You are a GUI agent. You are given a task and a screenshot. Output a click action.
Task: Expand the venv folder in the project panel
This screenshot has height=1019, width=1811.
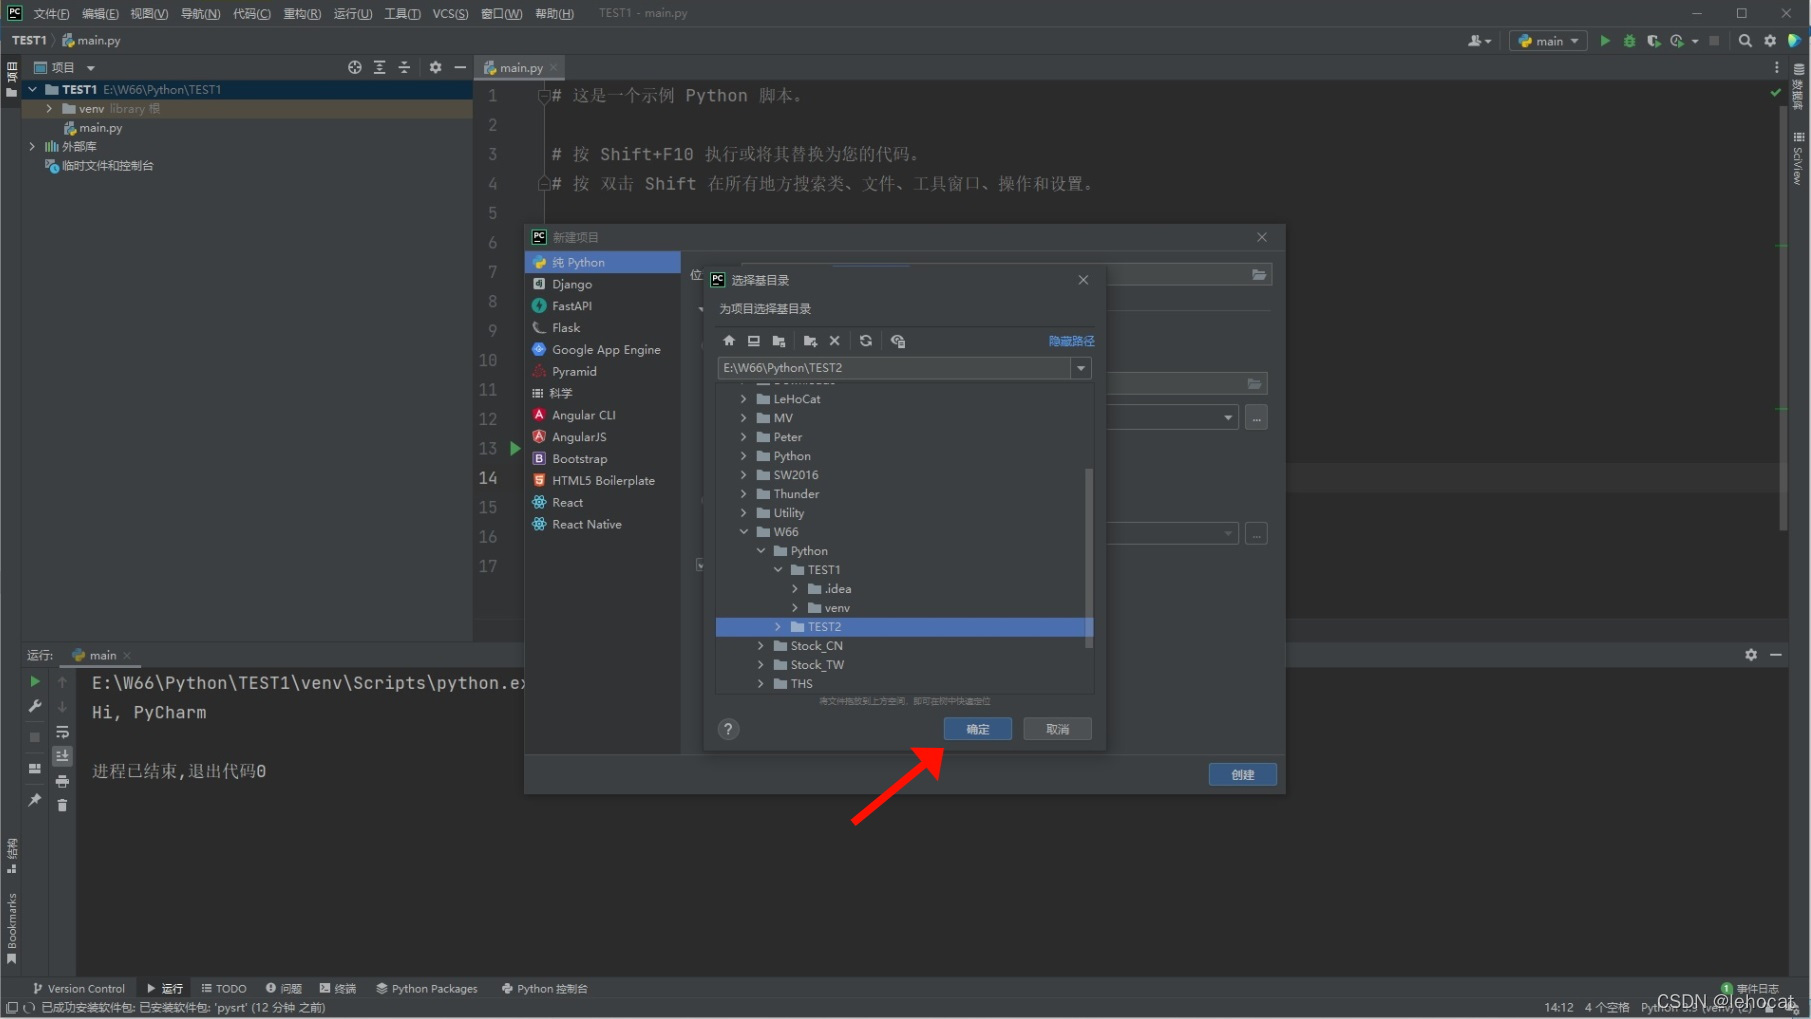[49, 108]
